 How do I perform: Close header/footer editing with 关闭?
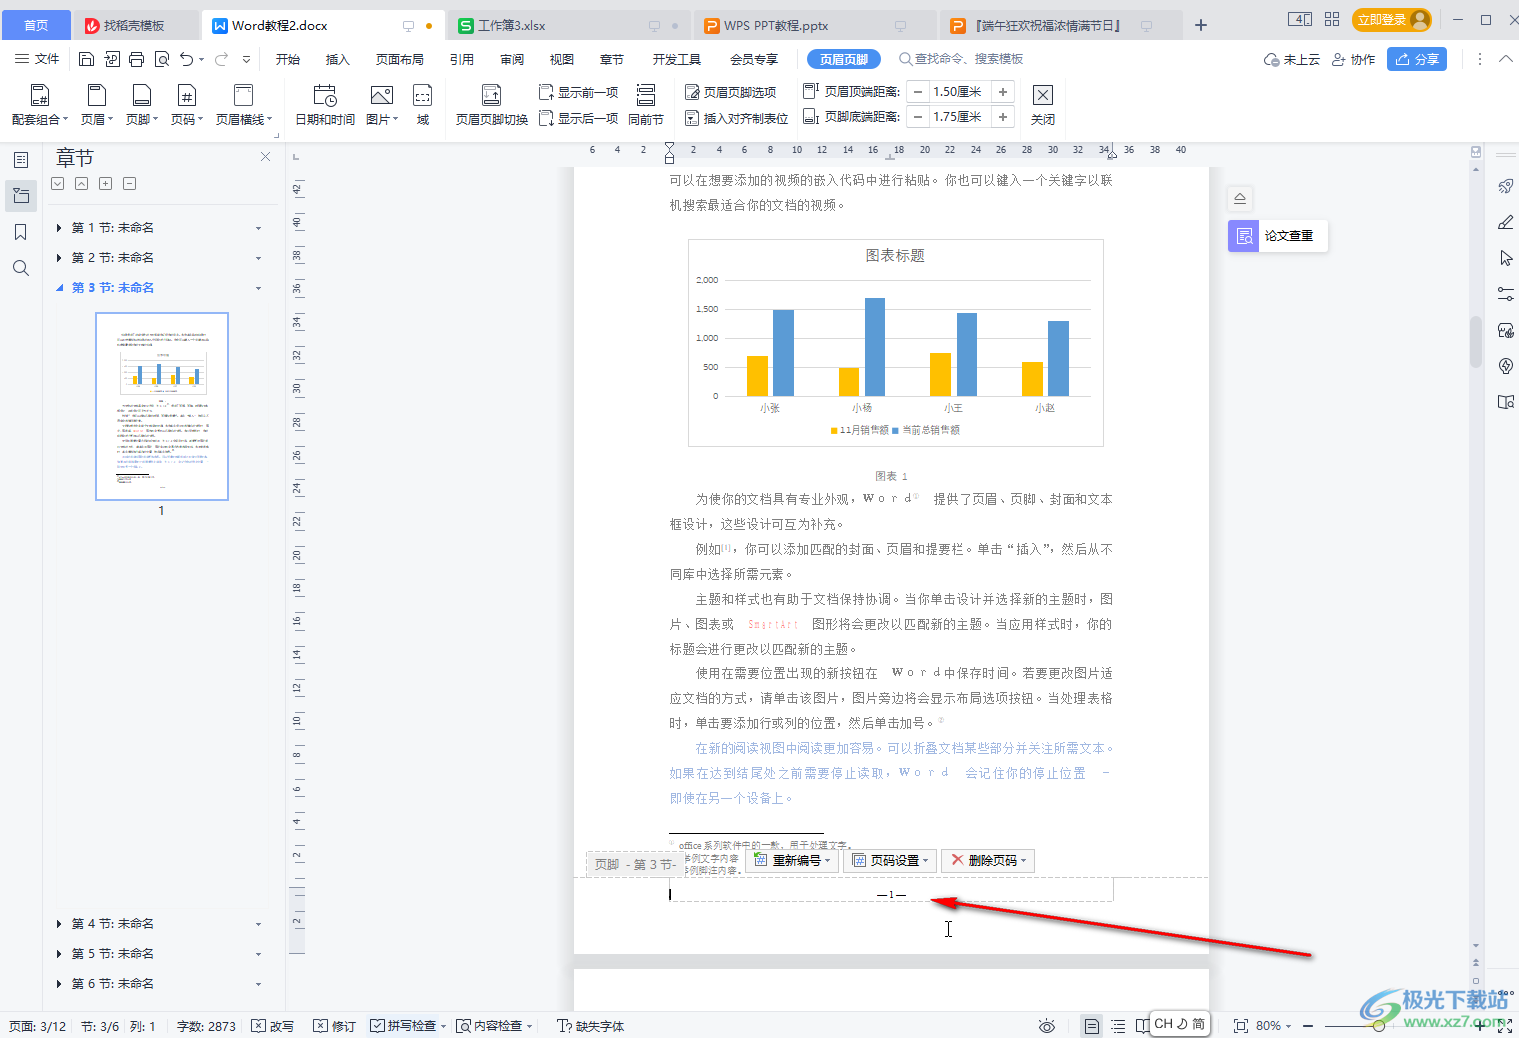[1043, 105]
